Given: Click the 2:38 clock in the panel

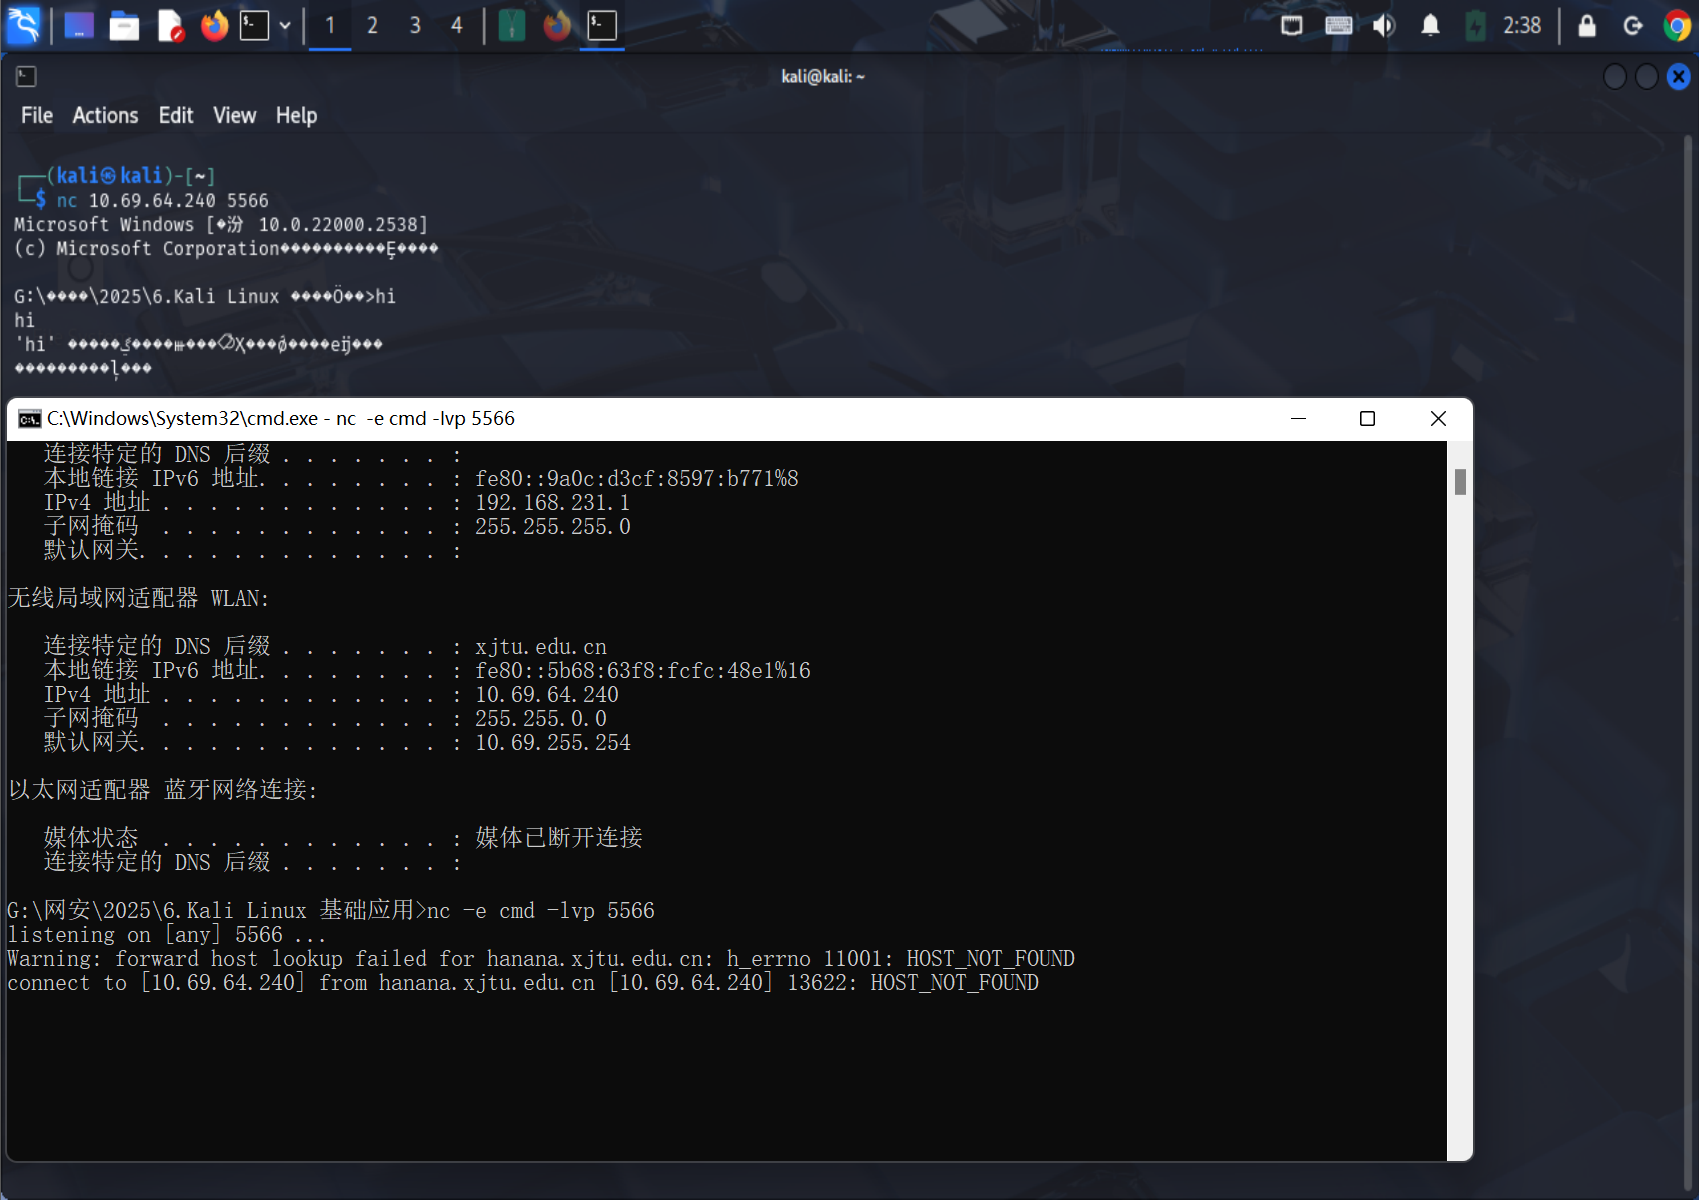Looking at the screenshot, I should coord(1522,25).
